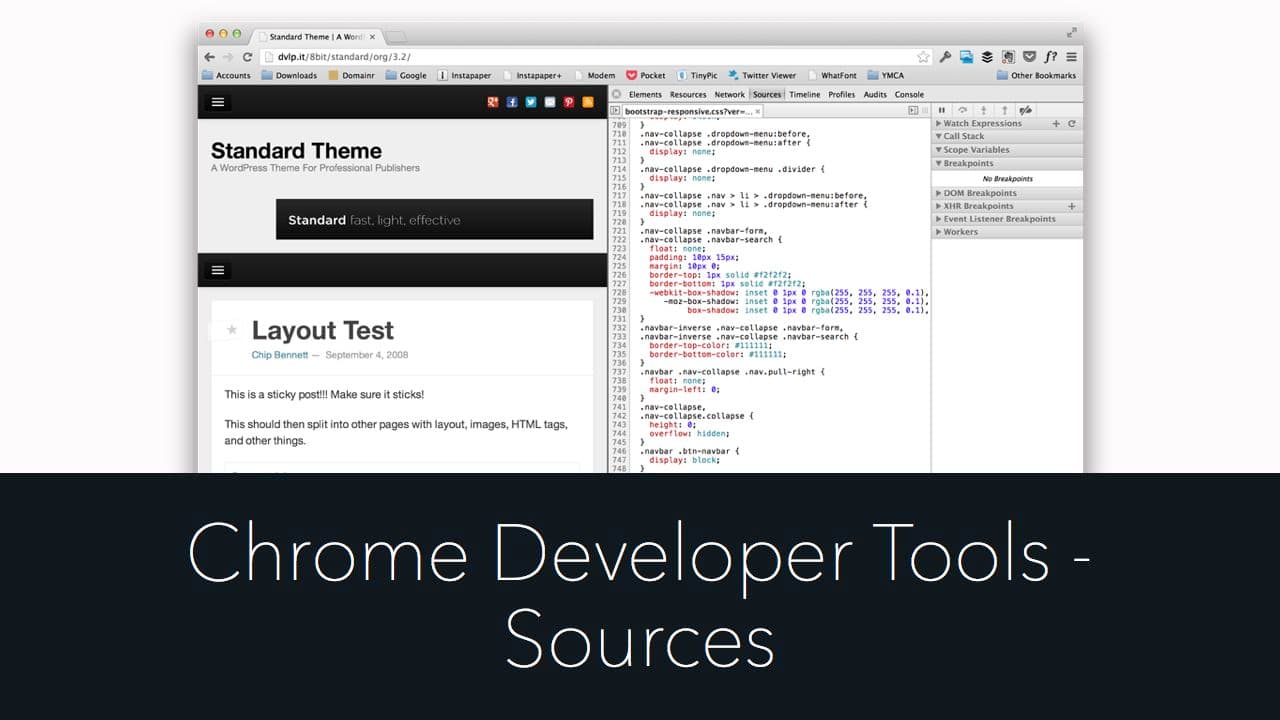Open the Buffer stacked-layers extension
1280x720 pixels.
pyautogui.click(x=987, y=57)
